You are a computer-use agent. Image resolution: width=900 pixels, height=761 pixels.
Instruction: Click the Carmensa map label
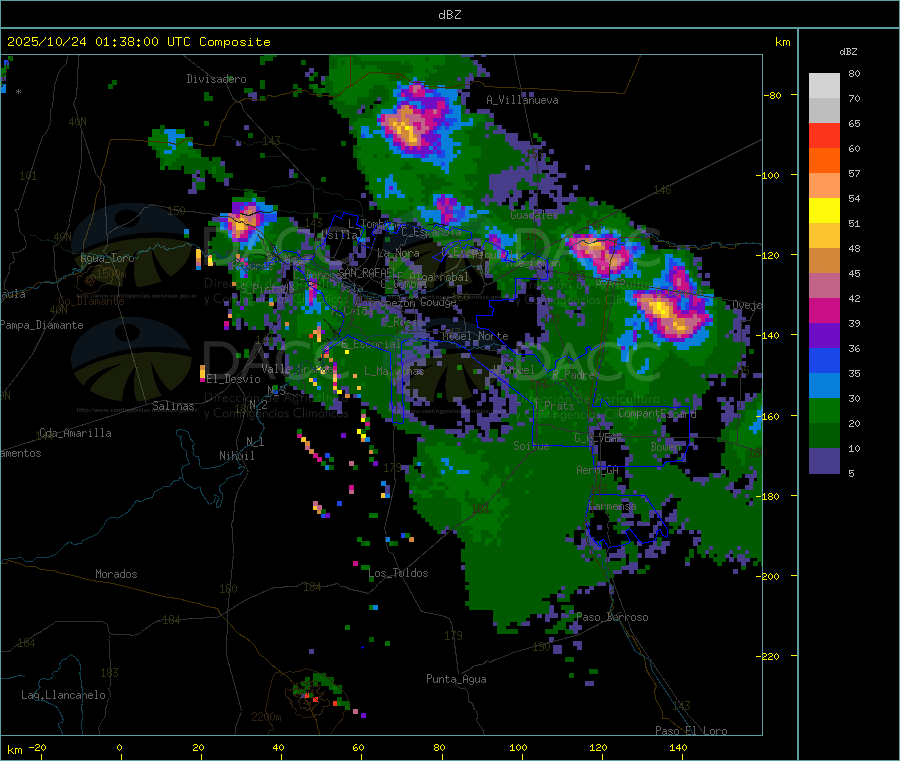[612, 506]
